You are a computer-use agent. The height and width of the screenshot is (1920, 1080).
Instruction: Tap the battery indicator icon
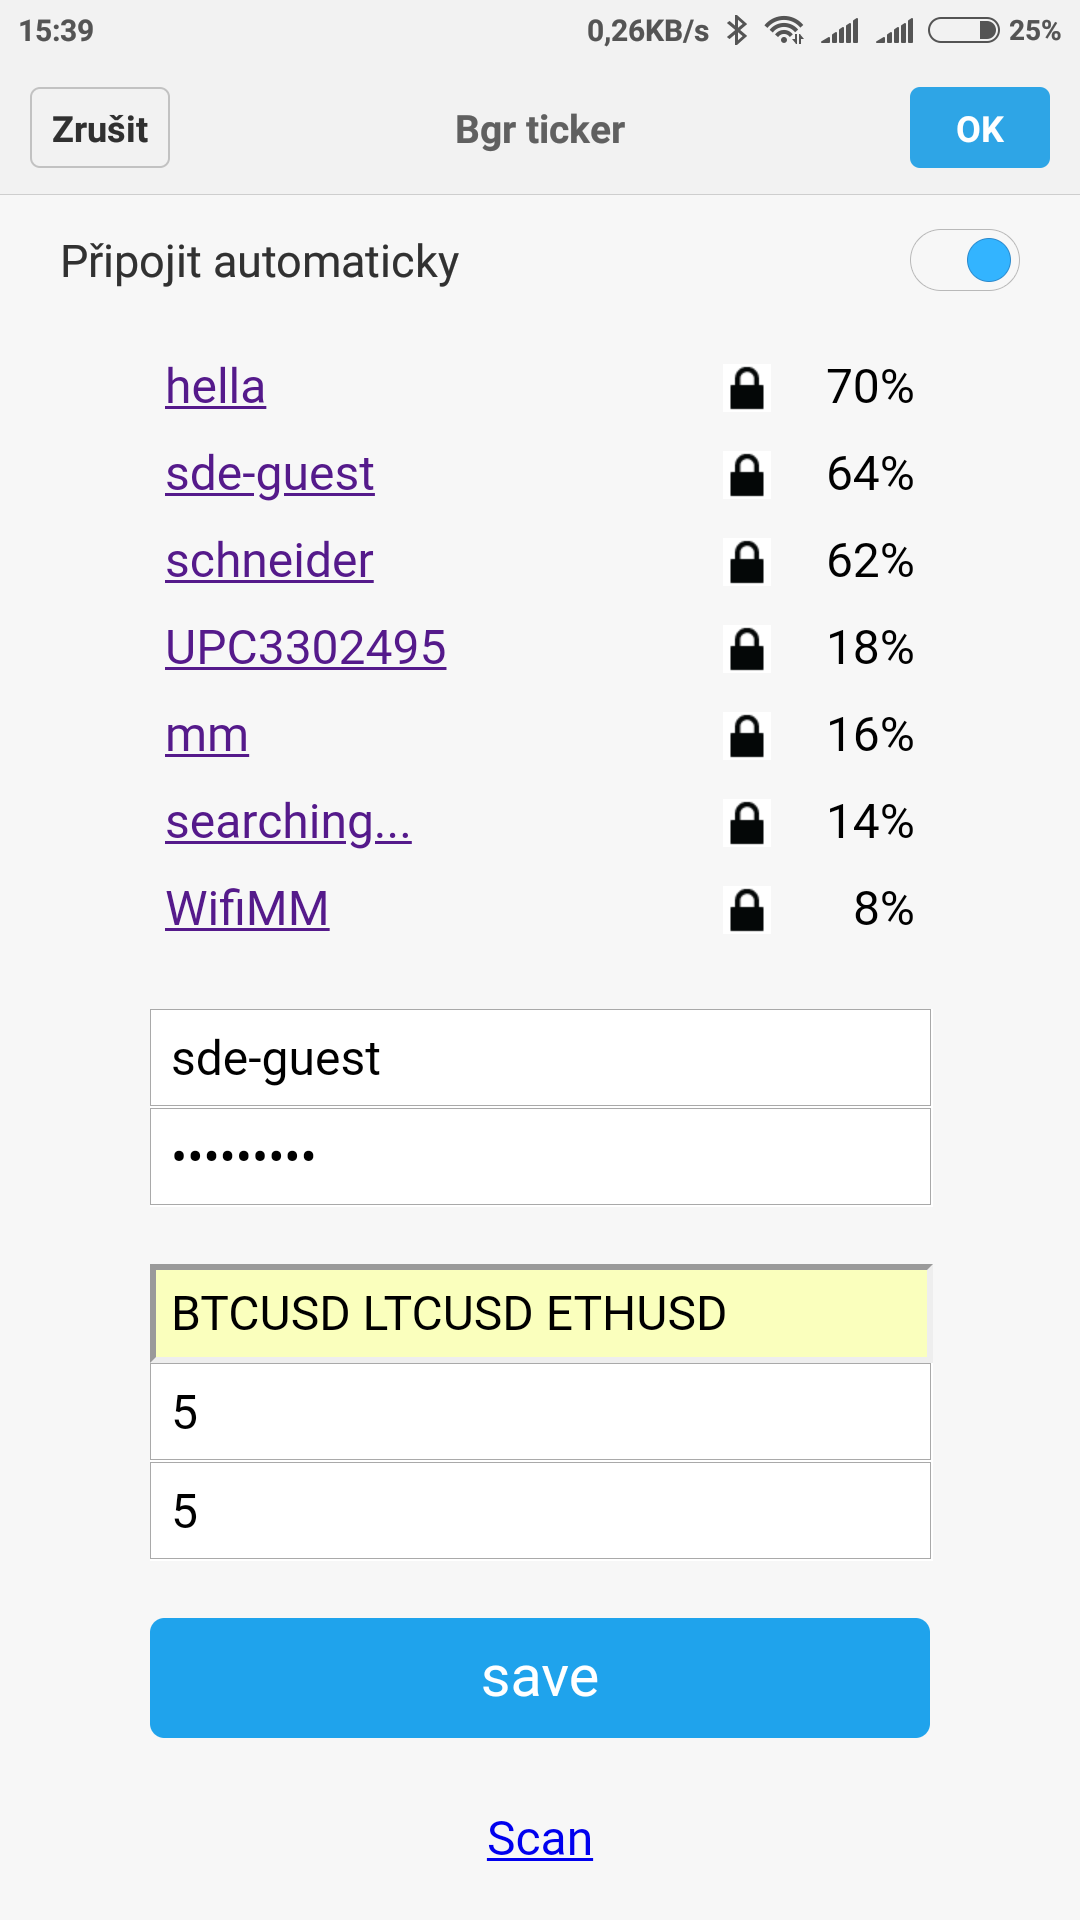pyautogui.click(x=963, y=31)
